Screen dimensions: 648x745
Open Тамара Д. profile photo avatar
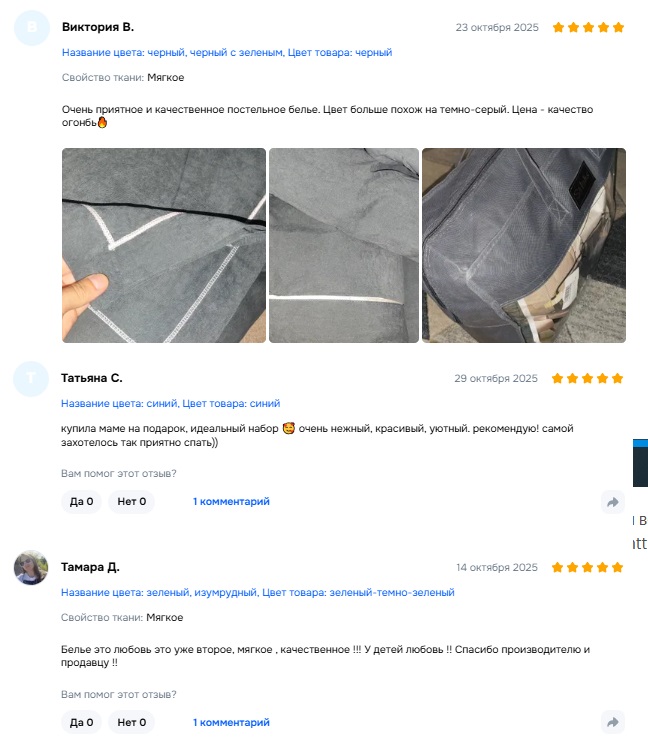(31, 567)
